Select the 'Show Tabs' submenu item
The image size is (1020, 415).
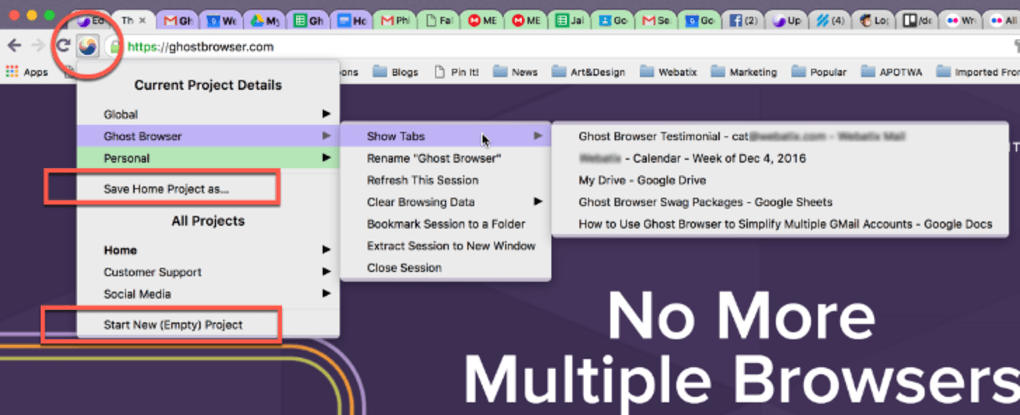tap(446, 136)
